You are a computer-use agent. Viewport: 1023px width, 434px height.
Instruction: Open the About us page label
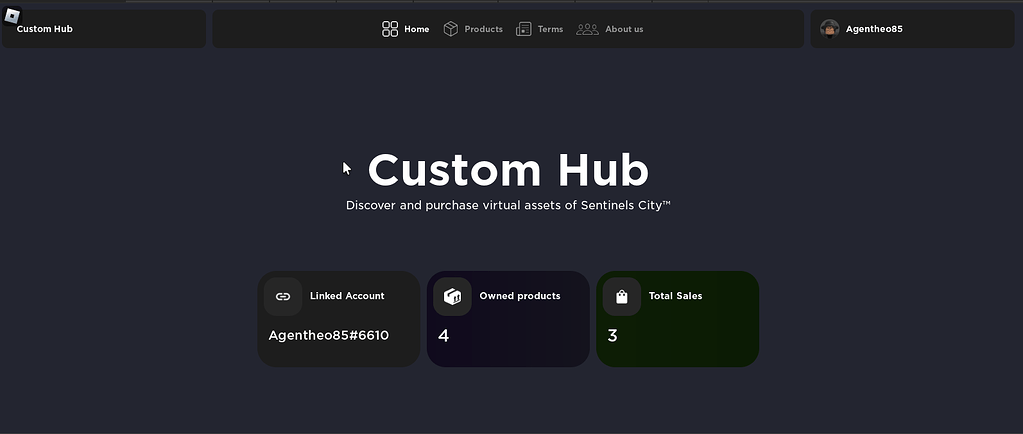[x=624, y=29]
